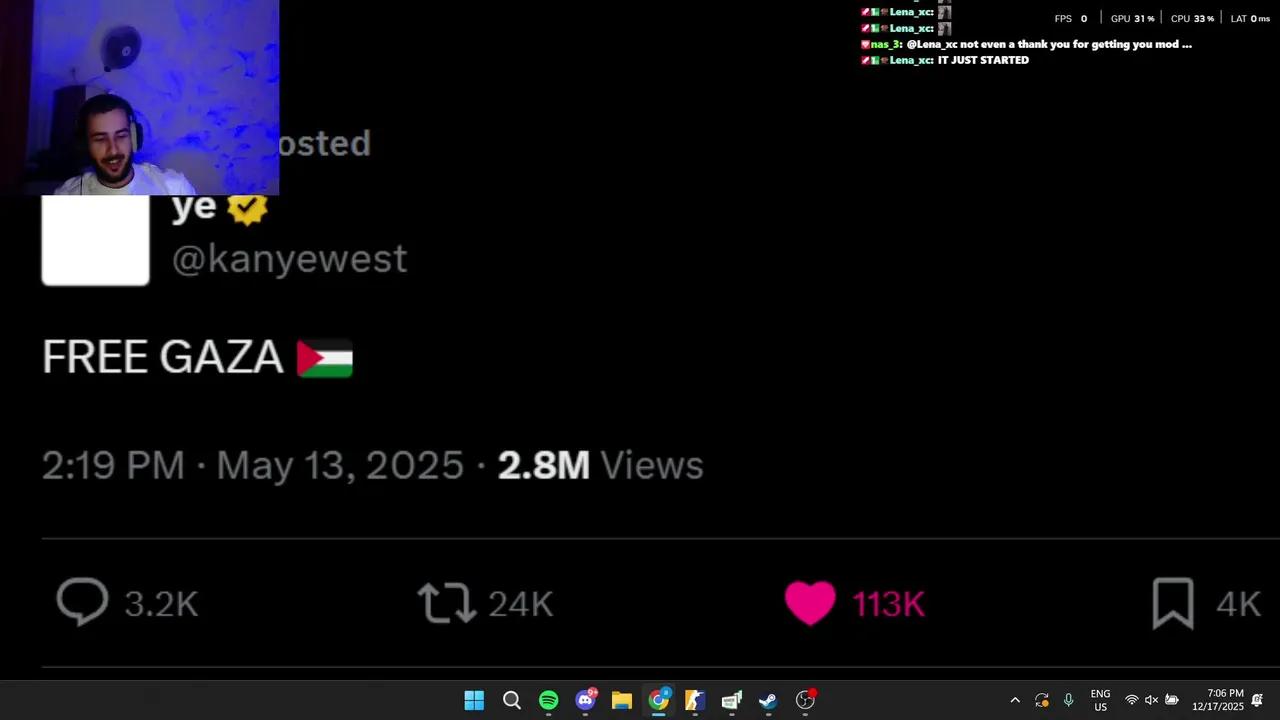Viewport: 1280px width, 720px height.
Task: Open Discord from the taskbar
Action: pos(585,700)
